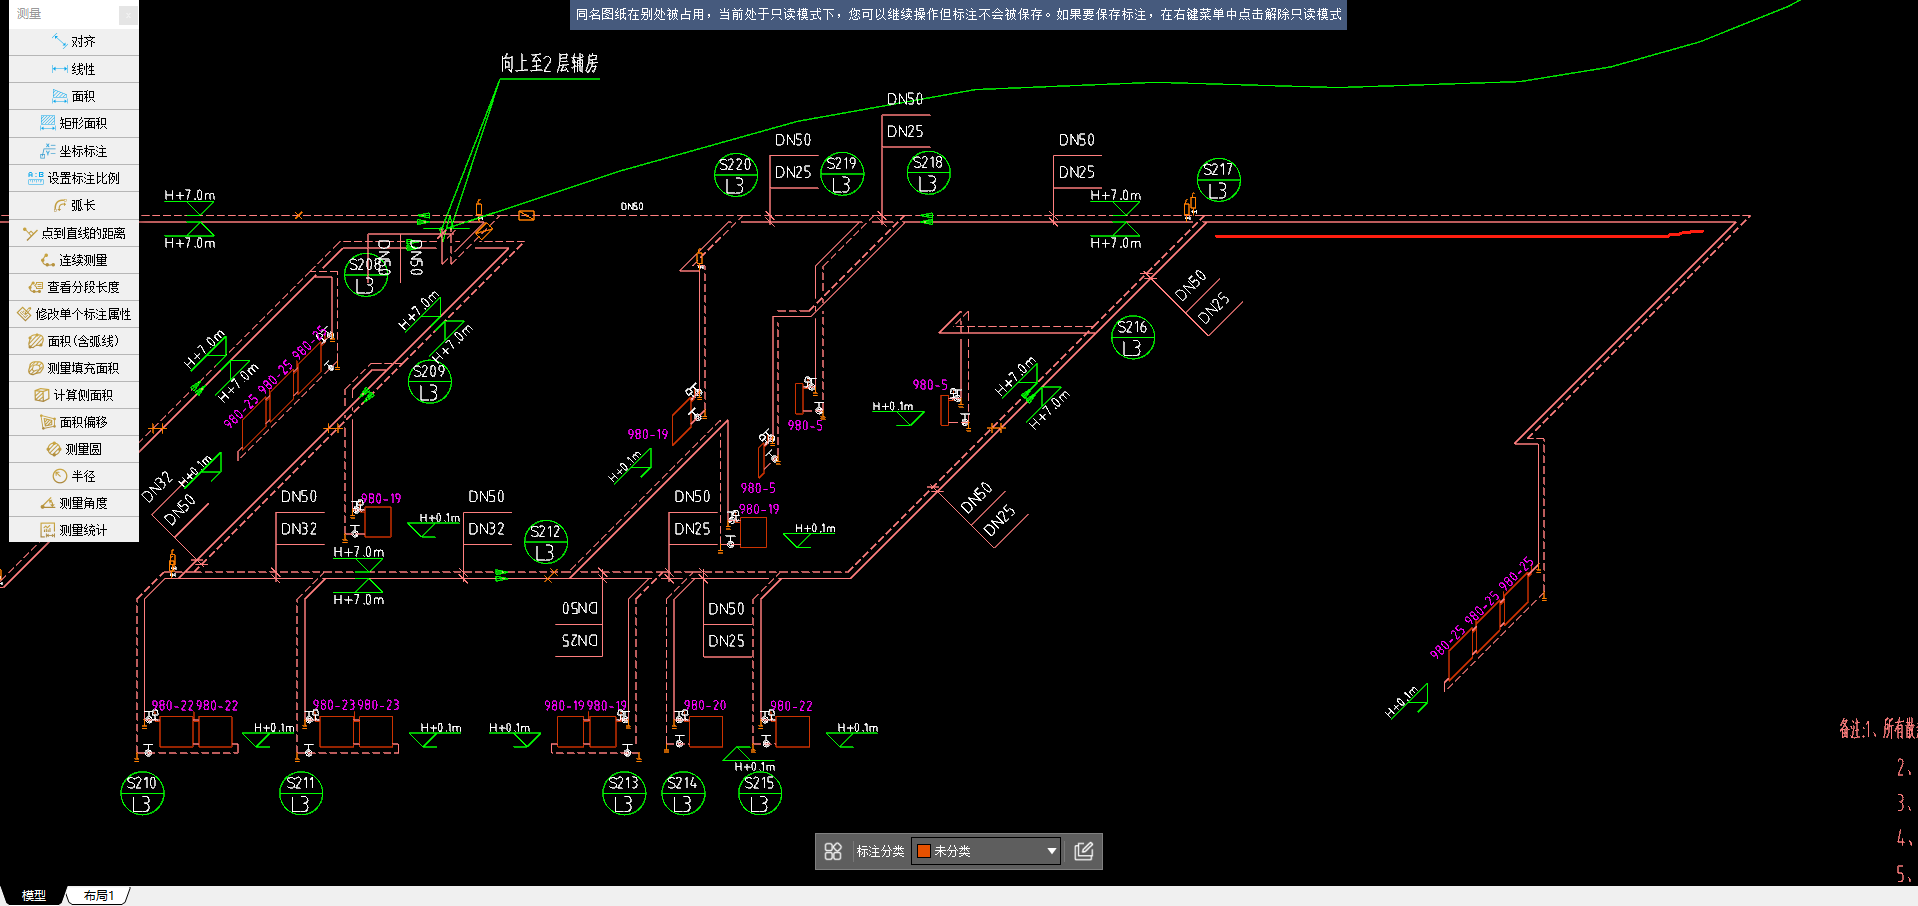Click the orange 未分类 color swatch
The width and height of the screenshot is (1918, 906).
tap(924, 851)
